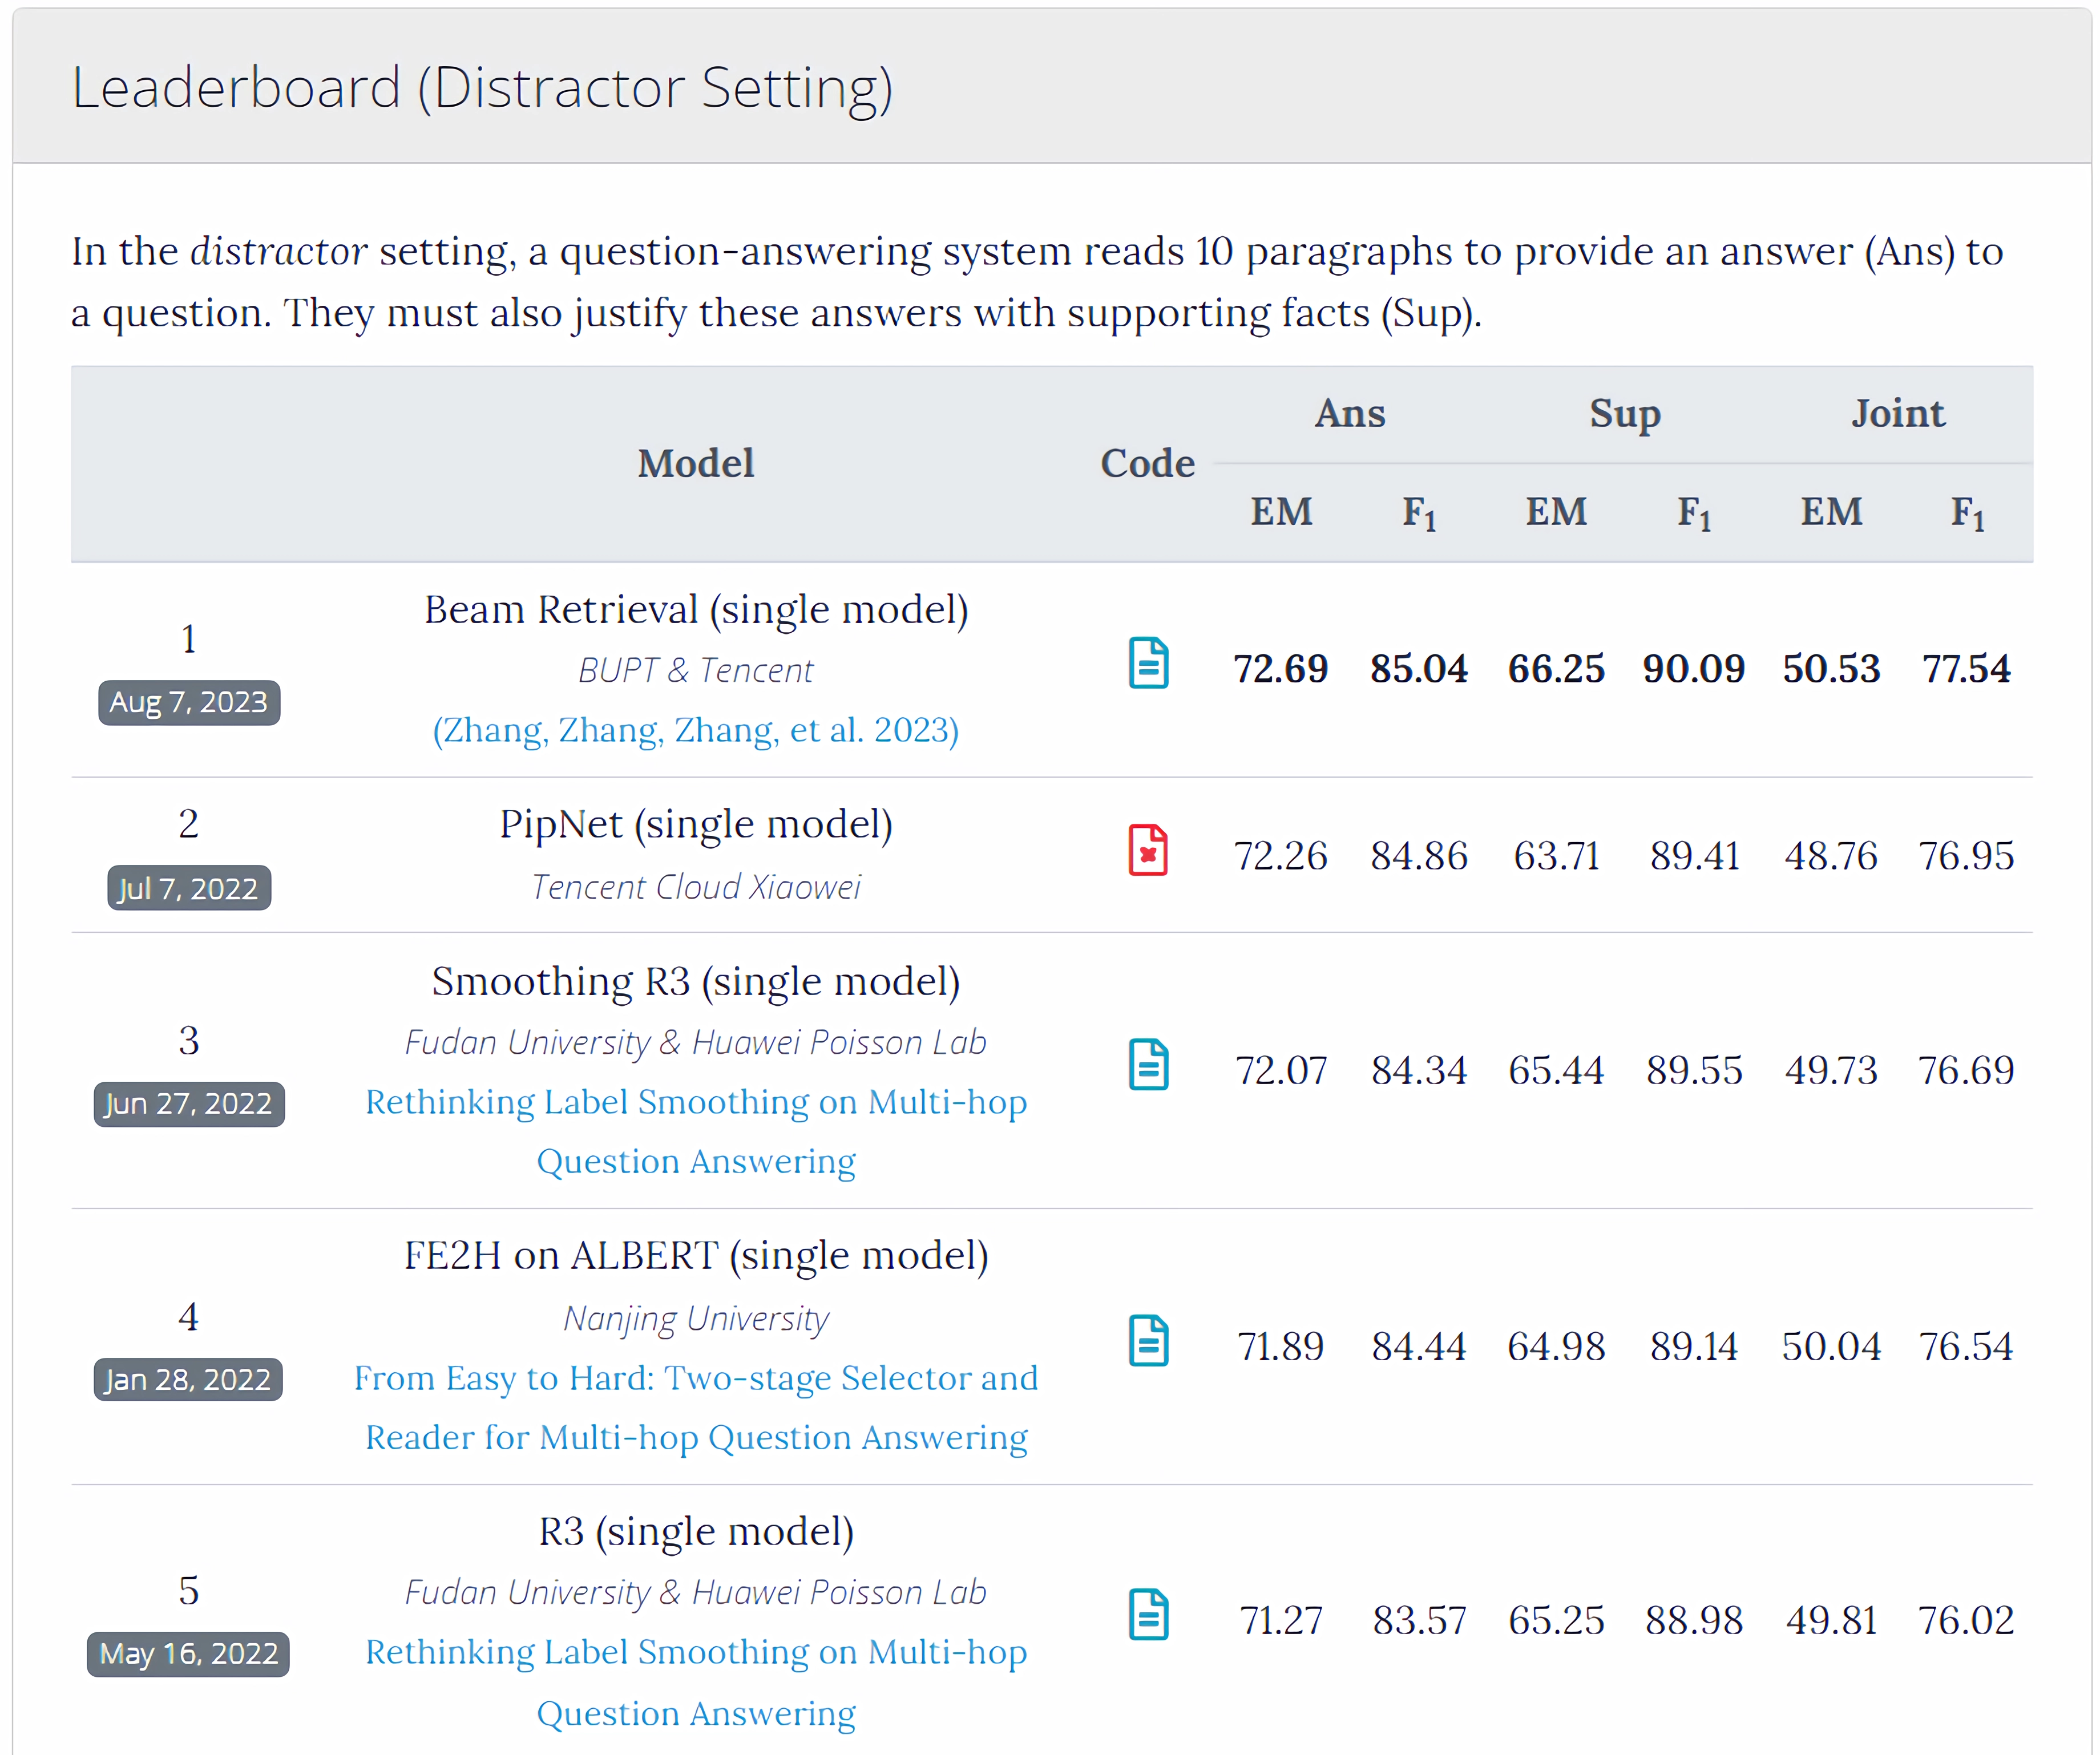Click the Jul 7, 2022 date badge
Screen dimensions: 2100x1755
[x=188, y=888]
